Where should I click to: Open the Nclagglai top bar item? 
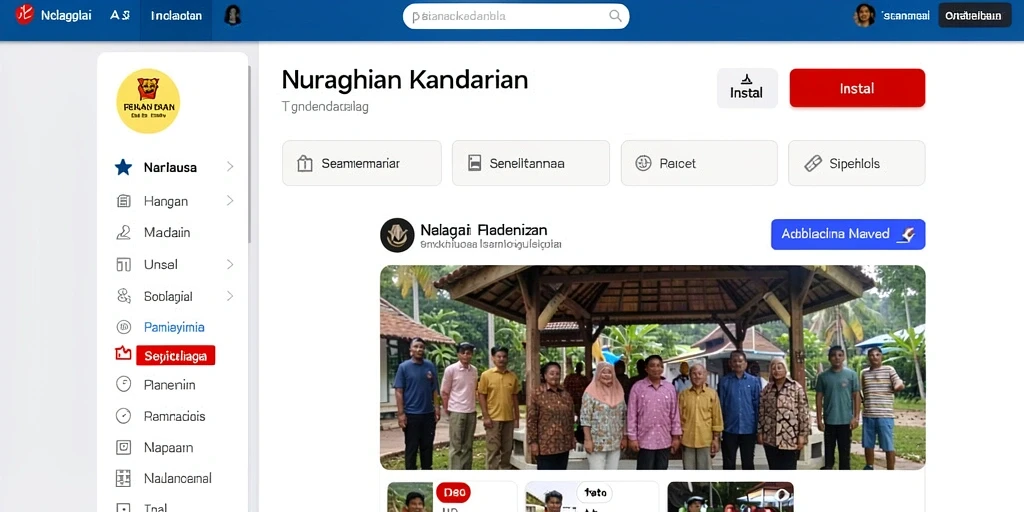tap(66, 16)
